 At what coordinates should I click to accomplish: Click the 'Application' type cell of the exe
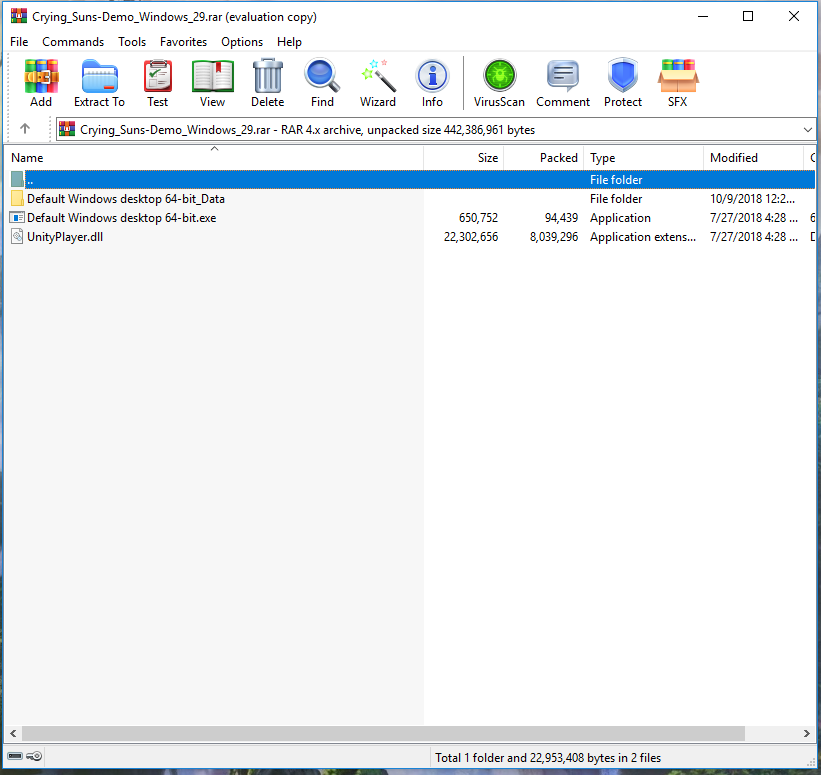coord(620,218)
